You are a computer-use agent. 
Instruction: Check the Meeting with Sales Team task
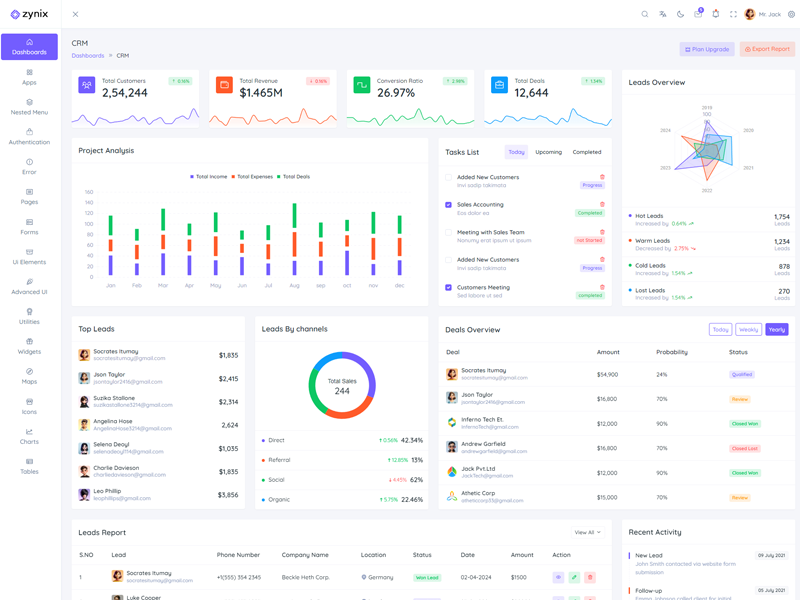pos(449,232)
